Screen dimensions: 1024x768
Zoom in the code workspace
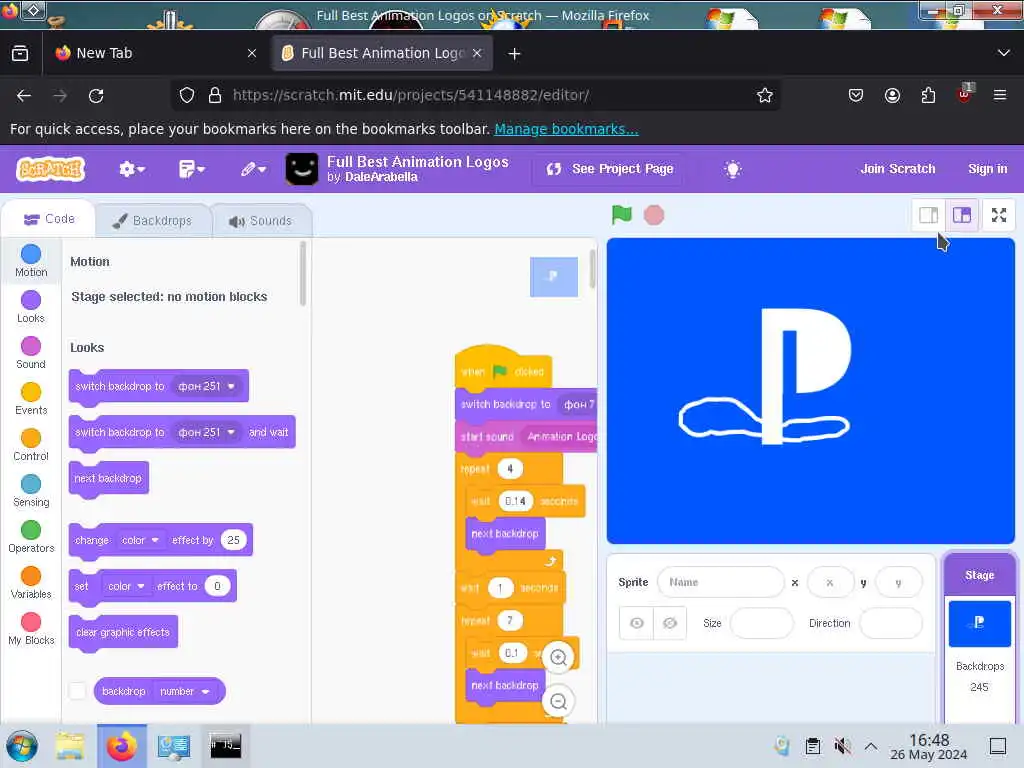point(558,657)
